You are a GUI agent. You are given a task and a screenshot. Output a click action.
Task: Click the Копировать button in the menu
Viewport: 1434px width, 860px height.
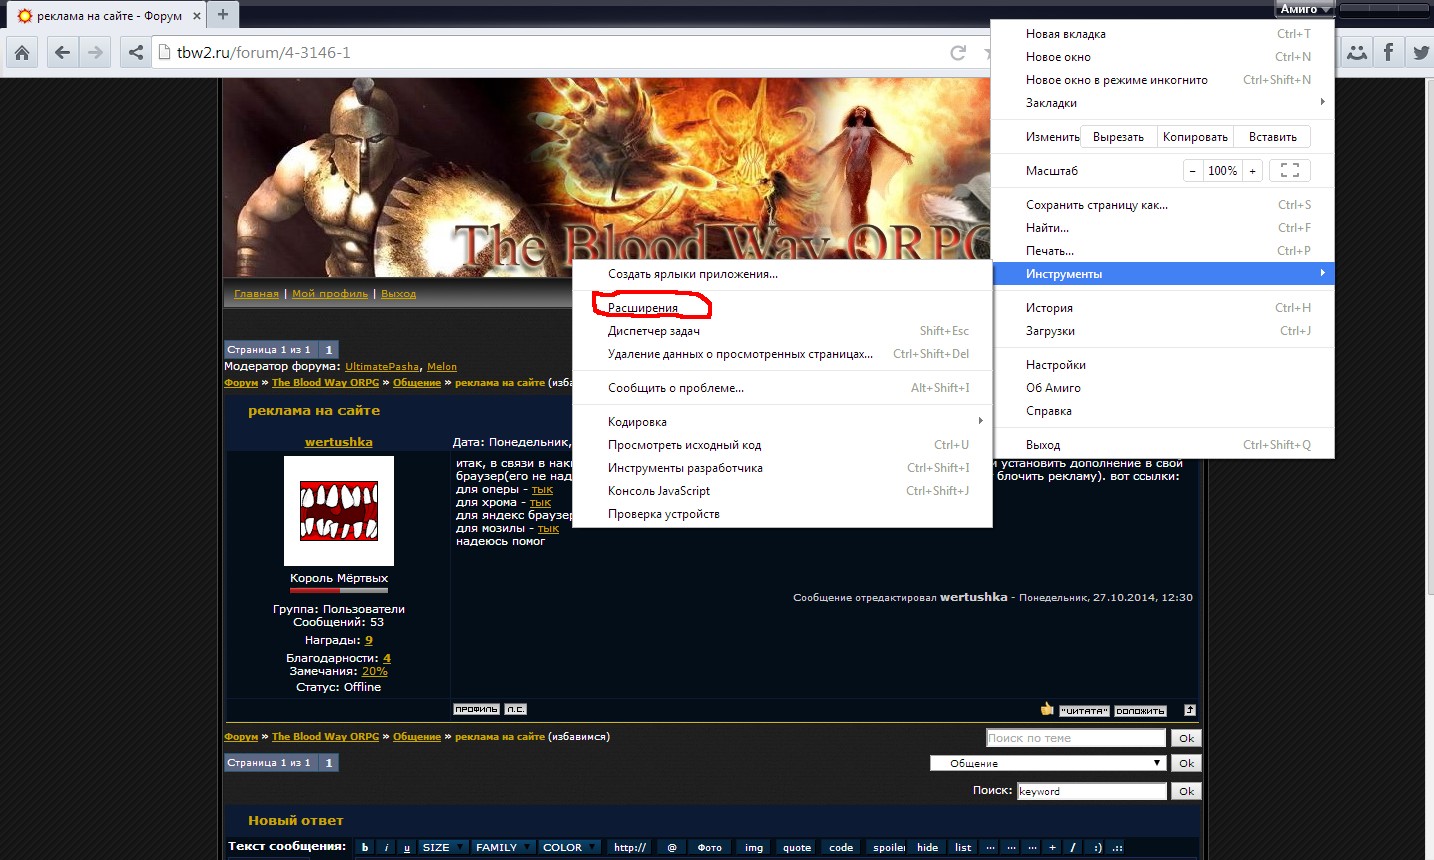[1195, 137]
